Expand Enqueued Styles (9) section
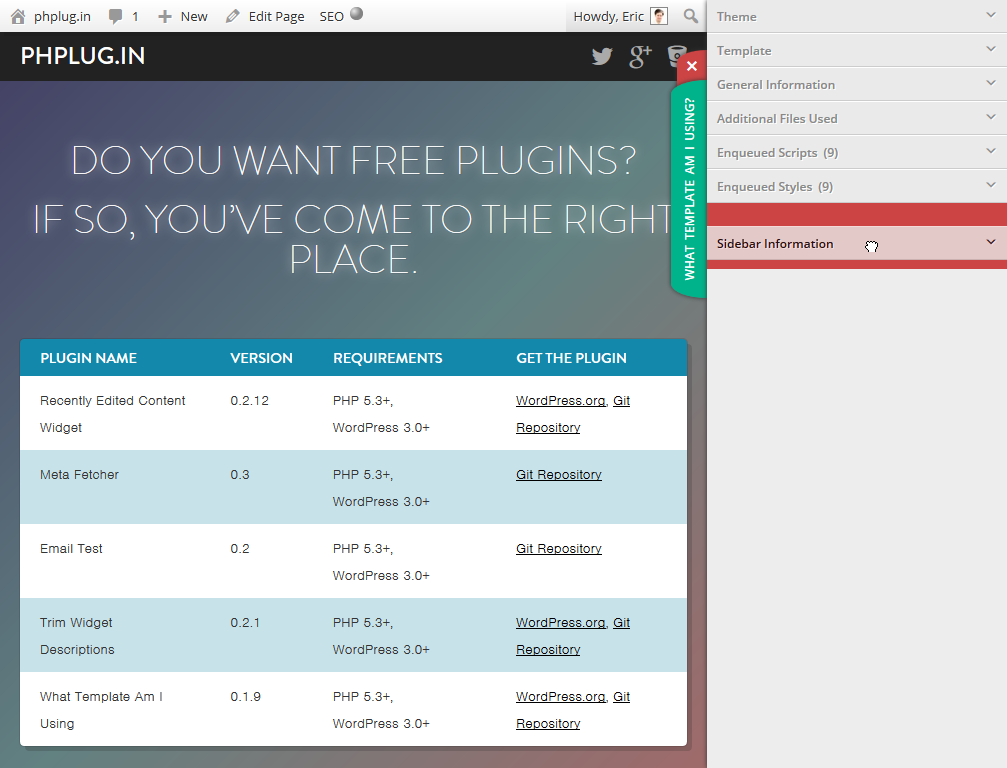 point(857,186)
